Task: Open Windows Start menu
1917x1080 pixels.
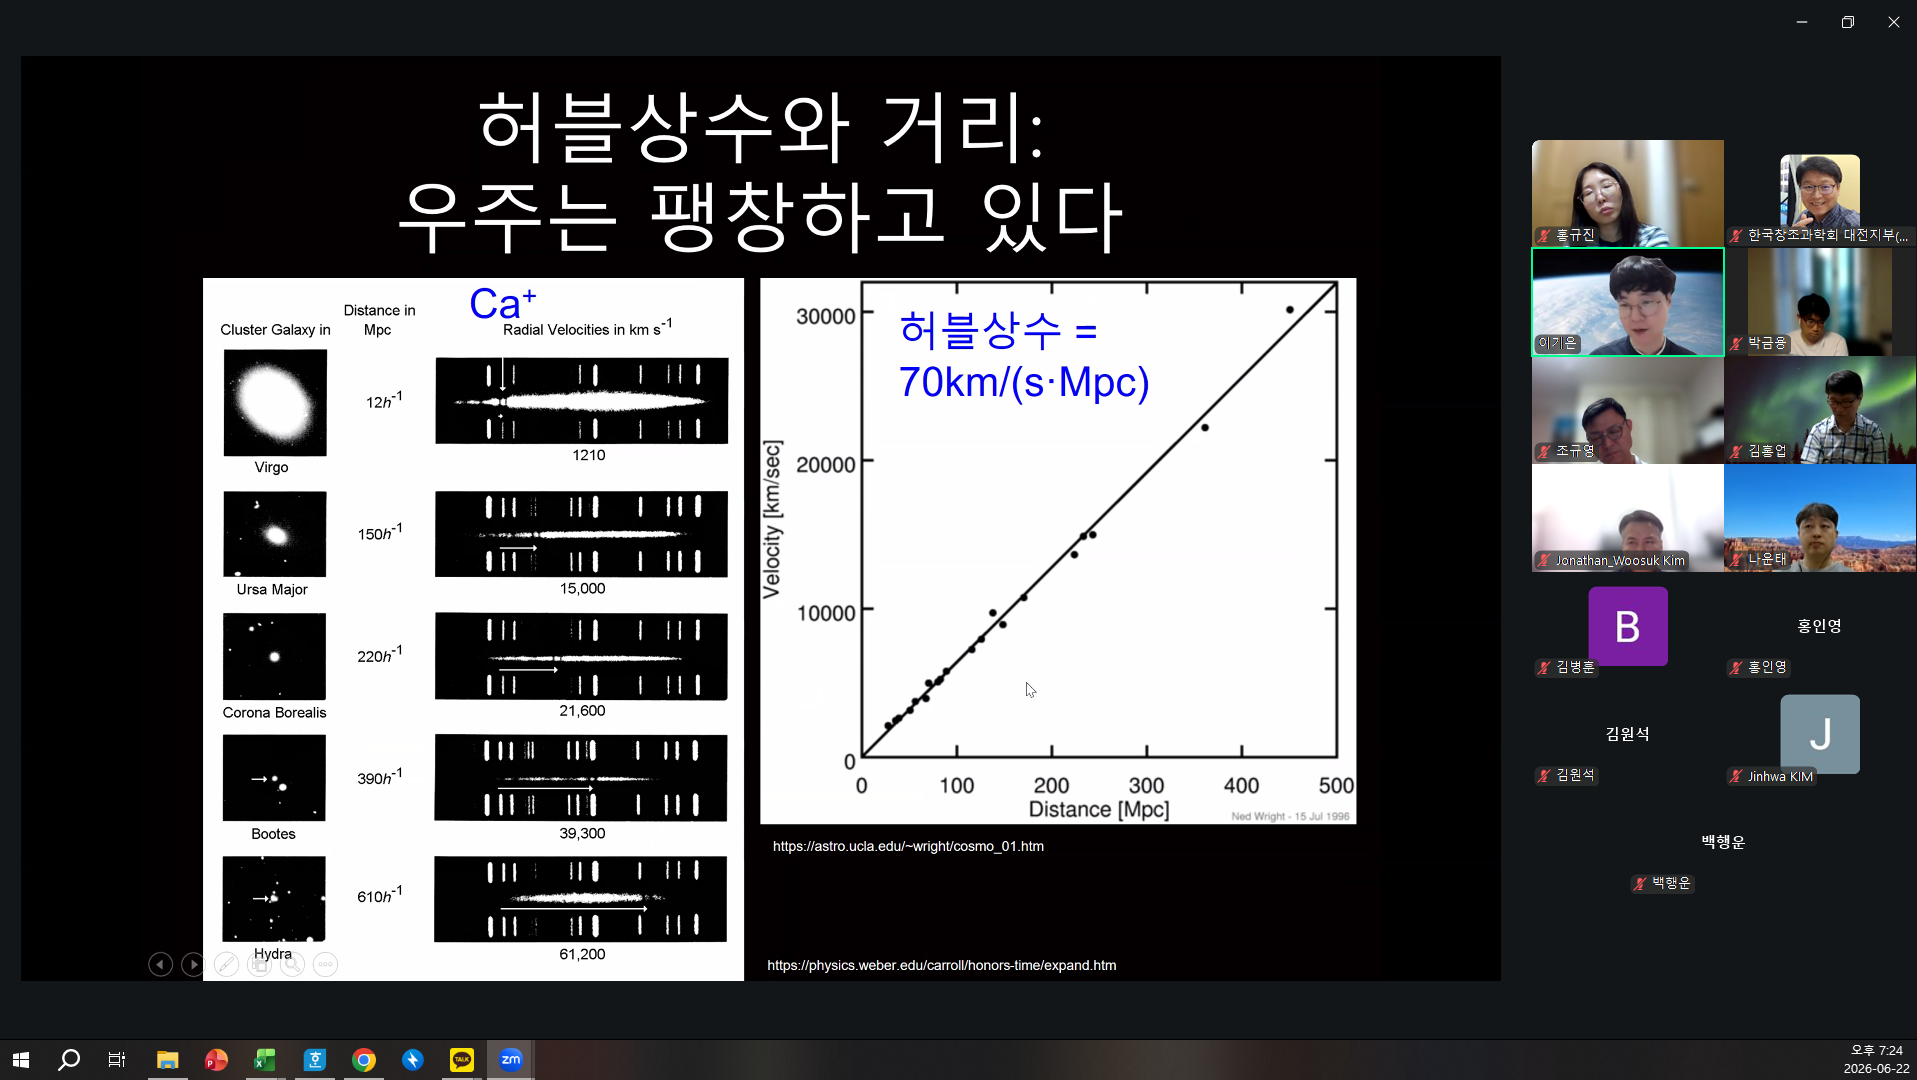Action: click(21, 1059)
